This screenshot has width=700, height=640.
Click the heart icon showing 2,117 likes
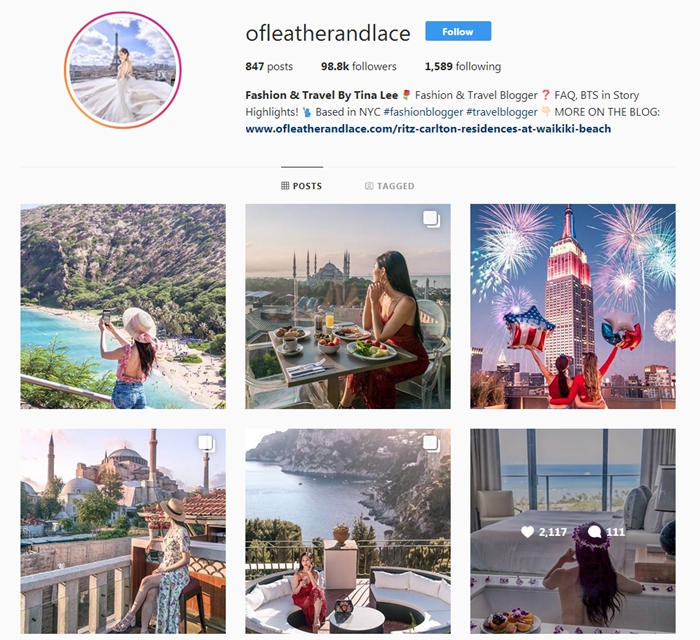[528, 532]
